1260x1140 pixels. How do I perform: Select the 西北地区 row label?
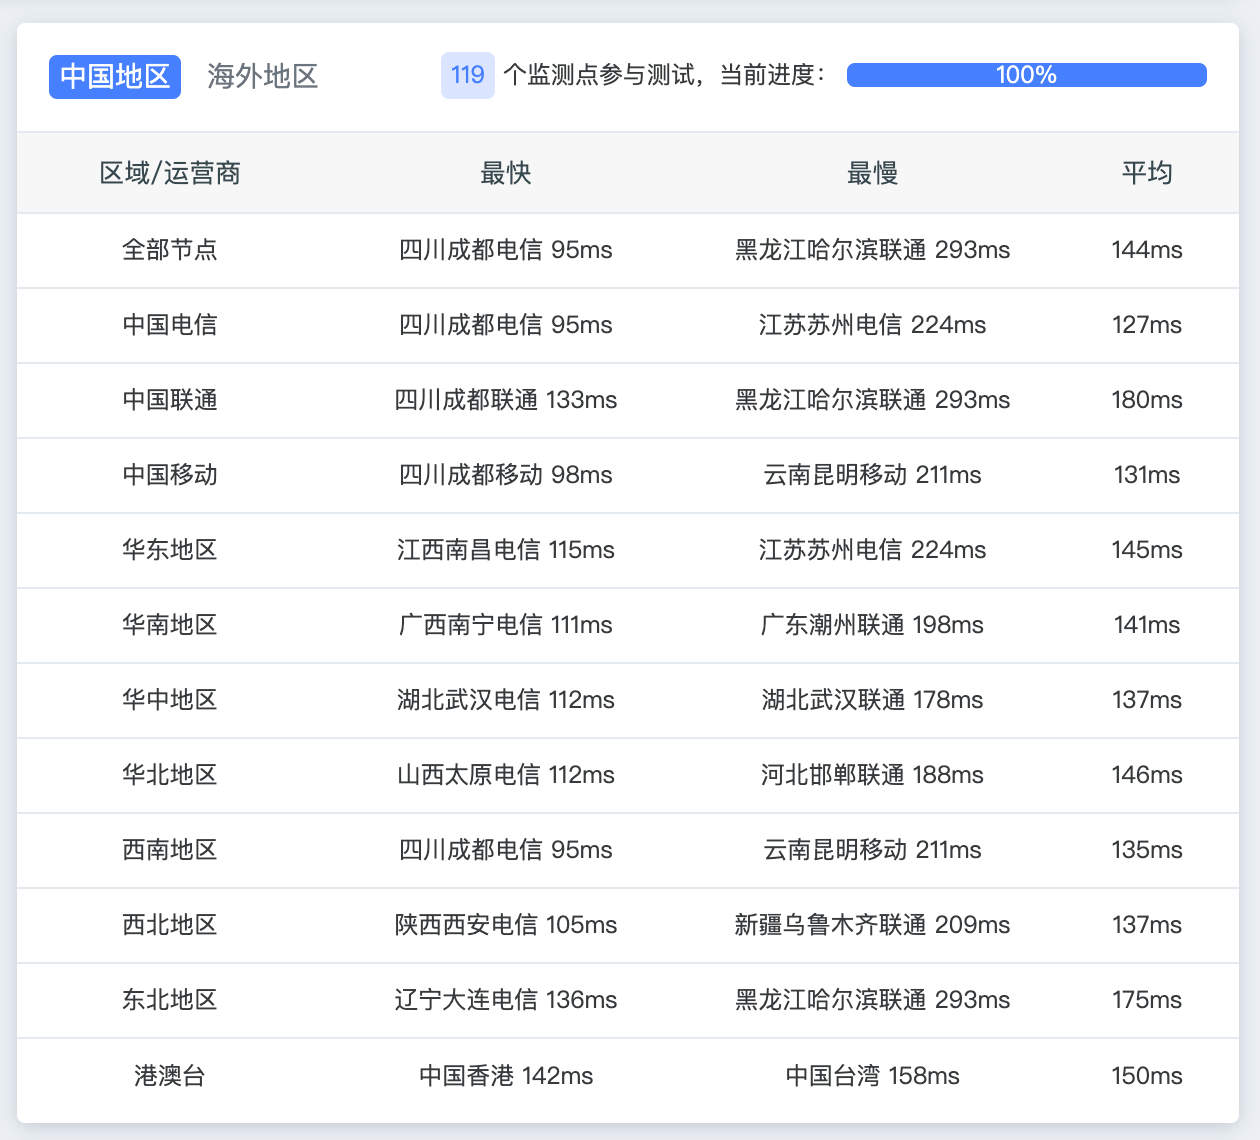170,924
